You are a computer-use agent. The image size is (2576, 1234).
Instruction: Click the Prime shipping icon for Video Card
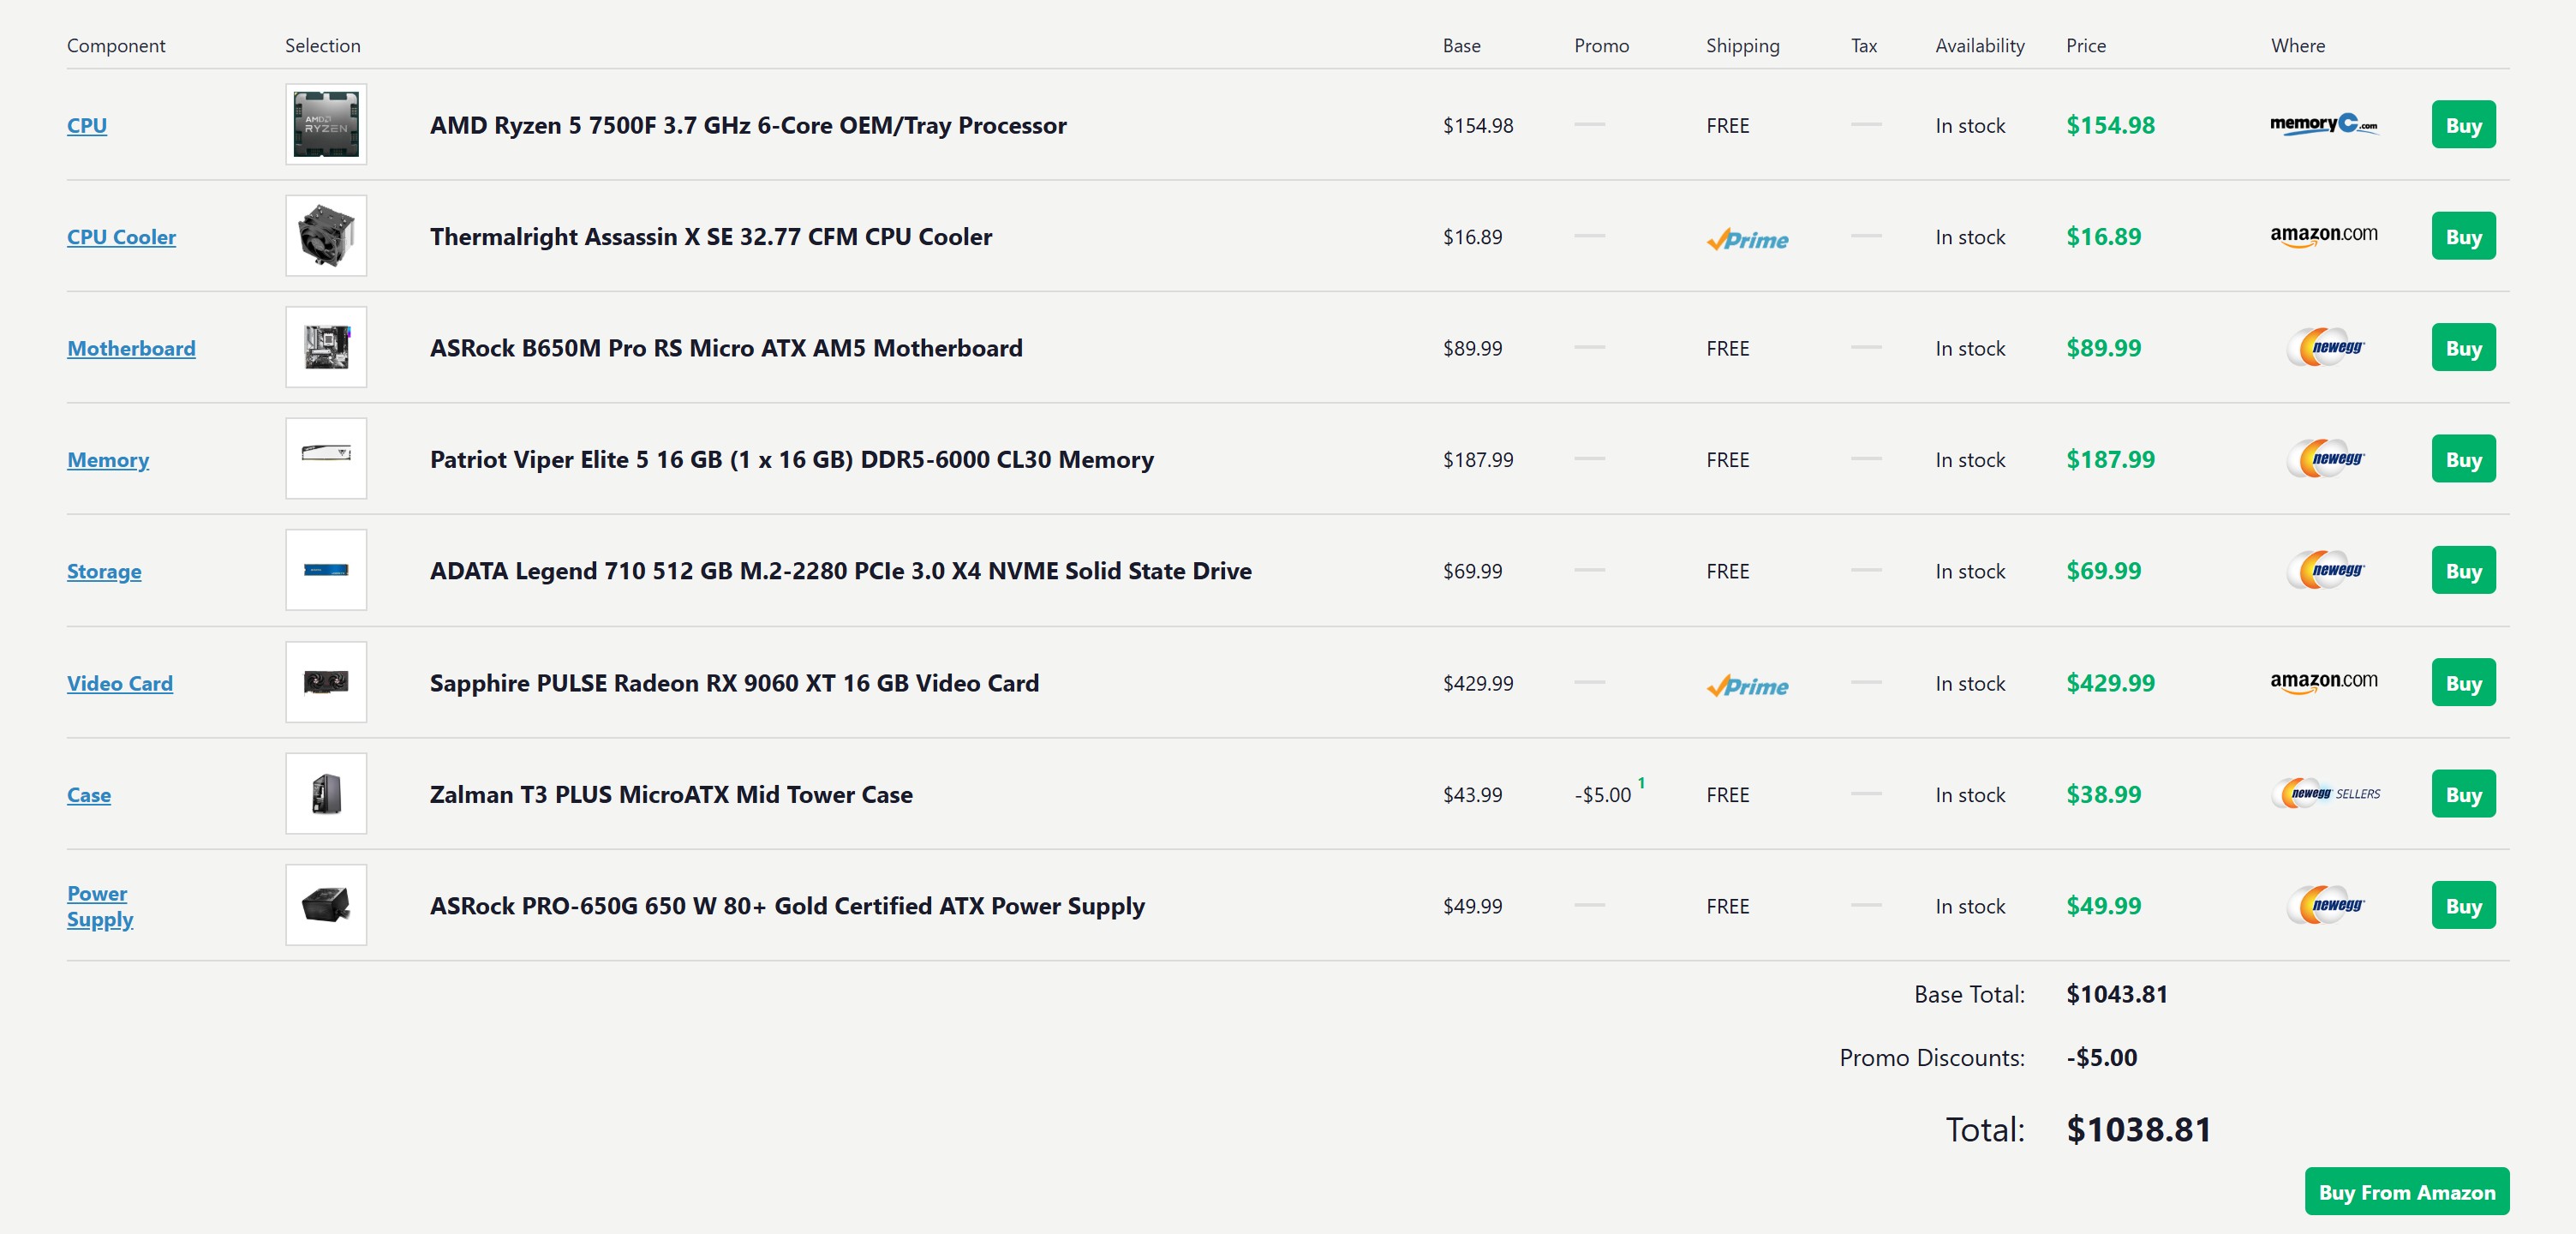point(1747,685)
